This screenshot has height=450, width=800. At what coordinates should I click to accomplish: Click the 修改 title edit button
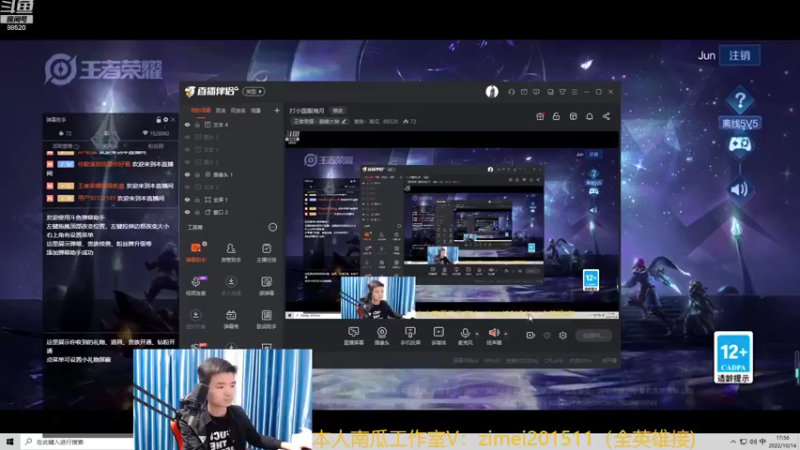(x=338, y=111)
